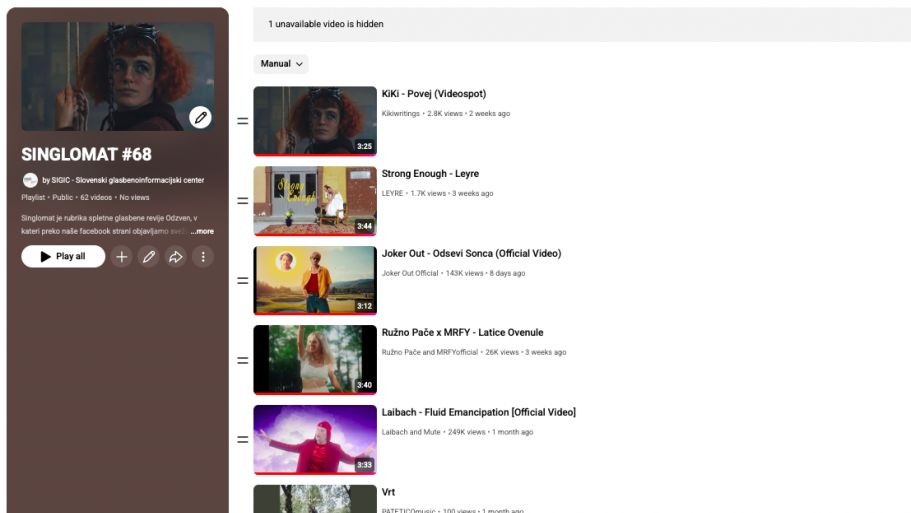Click the large playlist cover image
This screenshot has width=911, height=513.
[x=118, y=76]
